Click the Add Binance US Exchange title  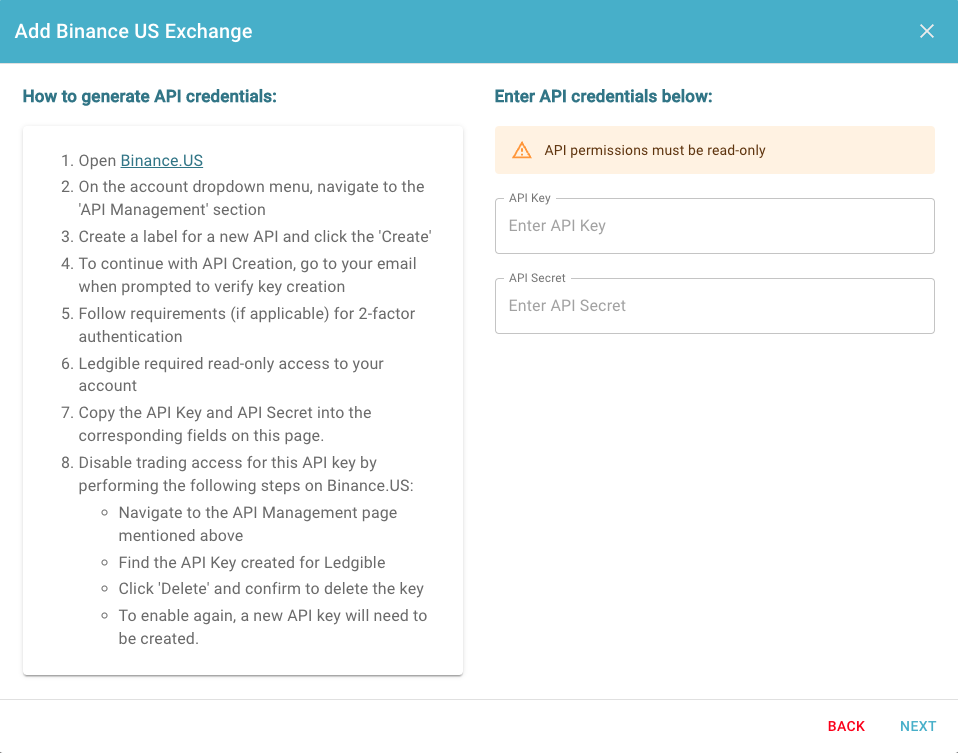point(133,31)
